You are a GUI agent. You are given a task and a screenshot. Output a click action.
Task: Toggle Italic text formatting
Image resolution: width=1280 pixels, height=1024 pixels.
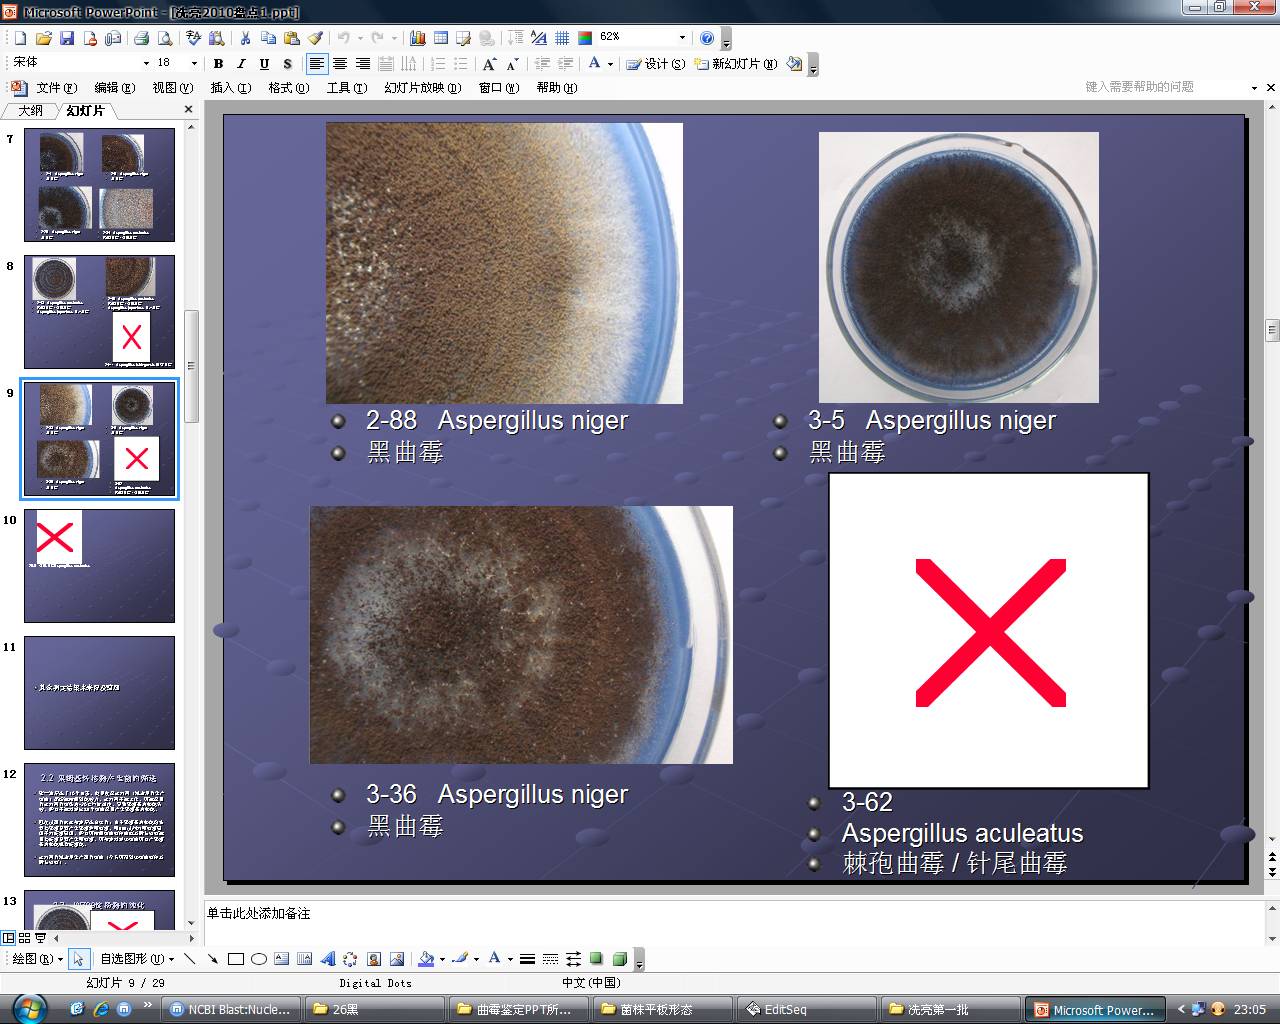pos(241,64)
